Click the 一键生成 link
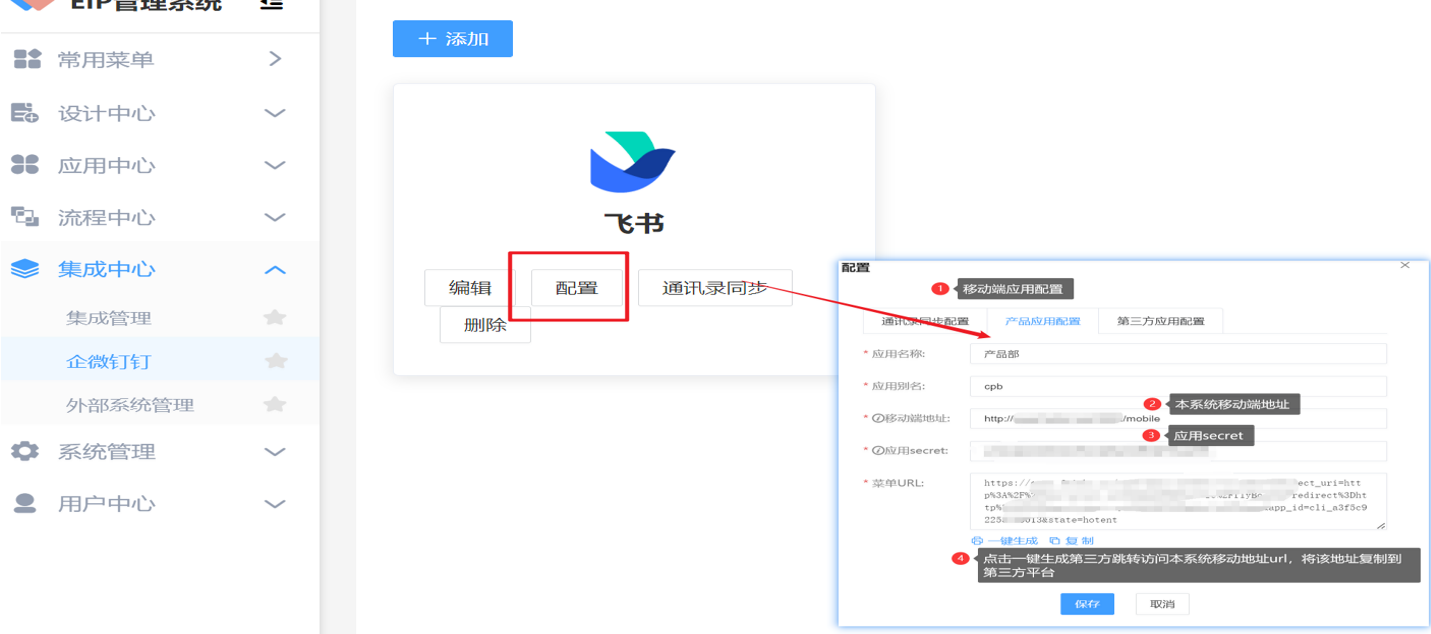The image size is (1431, 634). click(1005, 541)
